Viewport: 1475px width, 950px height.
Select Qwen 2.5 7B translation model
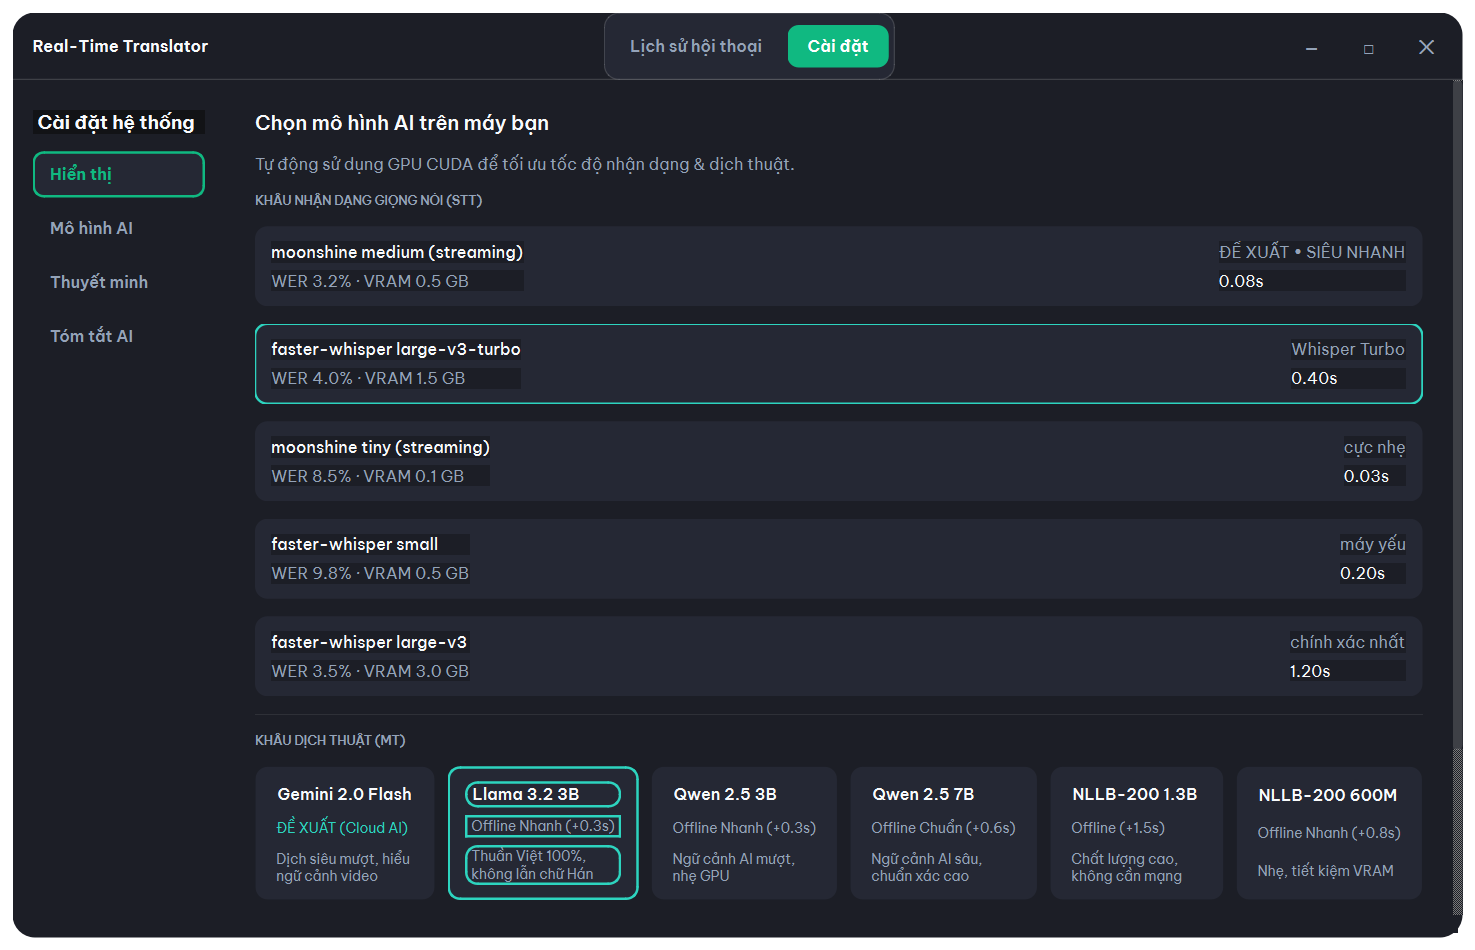click(943, 833)
